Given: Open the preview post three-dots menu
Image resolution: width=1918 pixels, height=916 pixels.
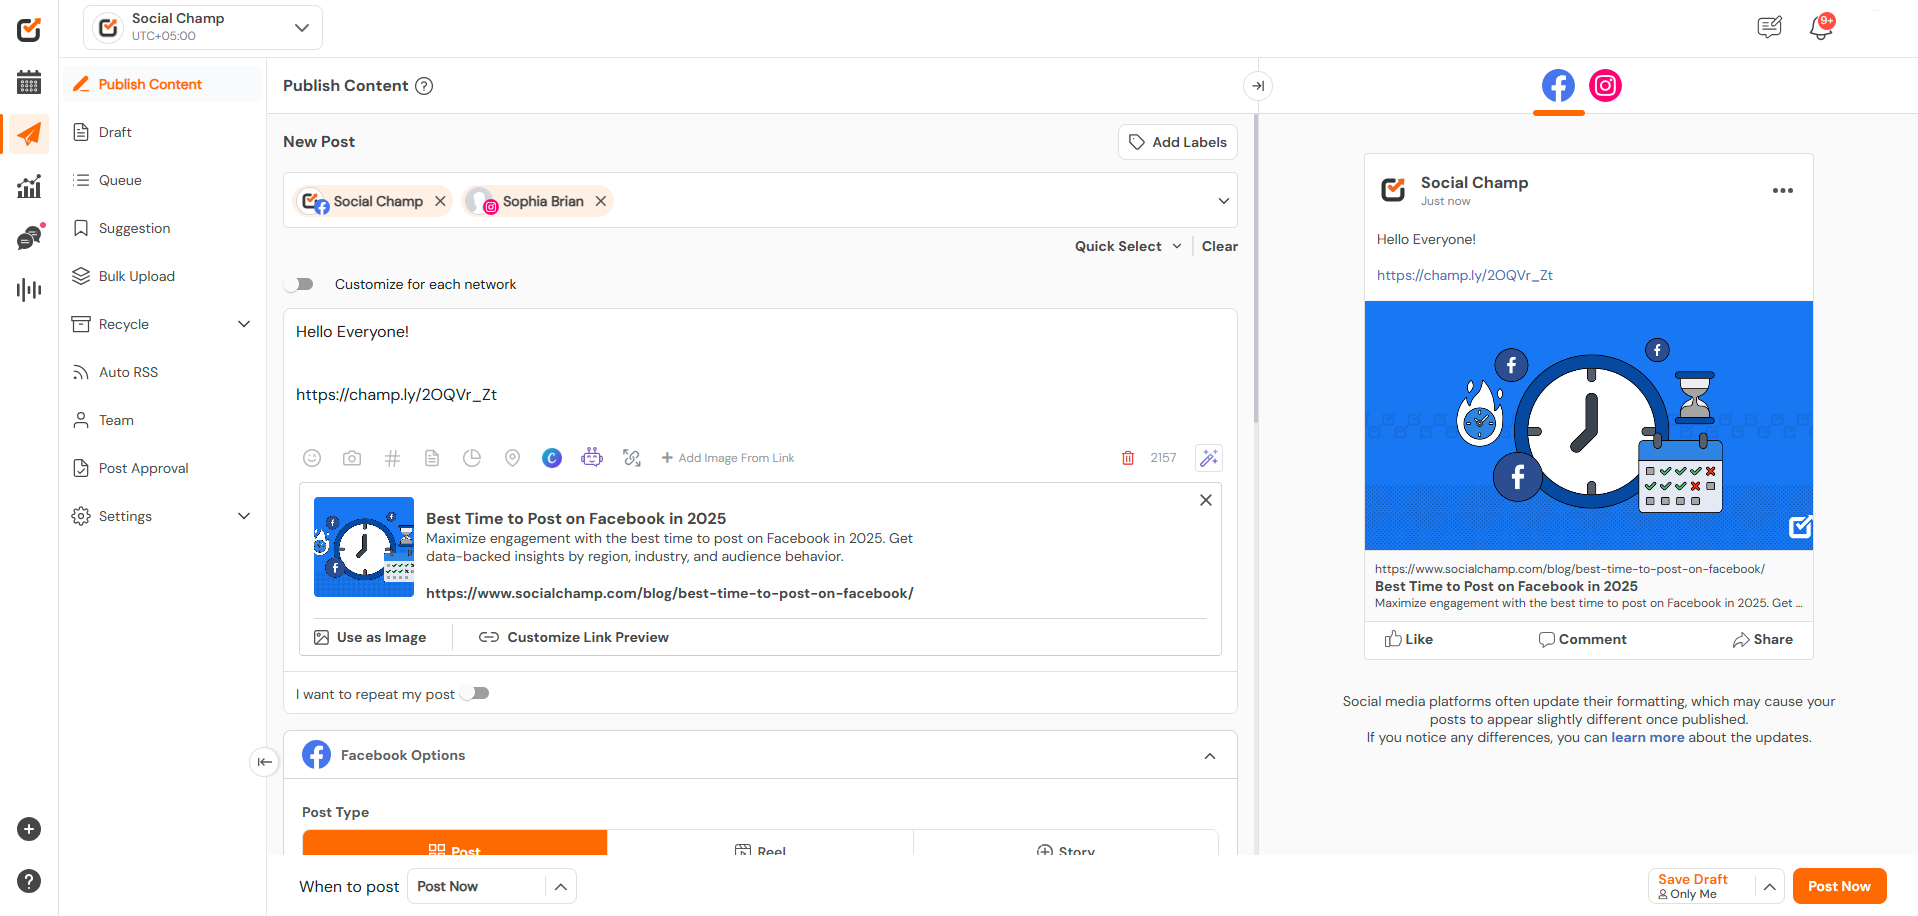Looking at the screenshot, I should coord(1782,190).
